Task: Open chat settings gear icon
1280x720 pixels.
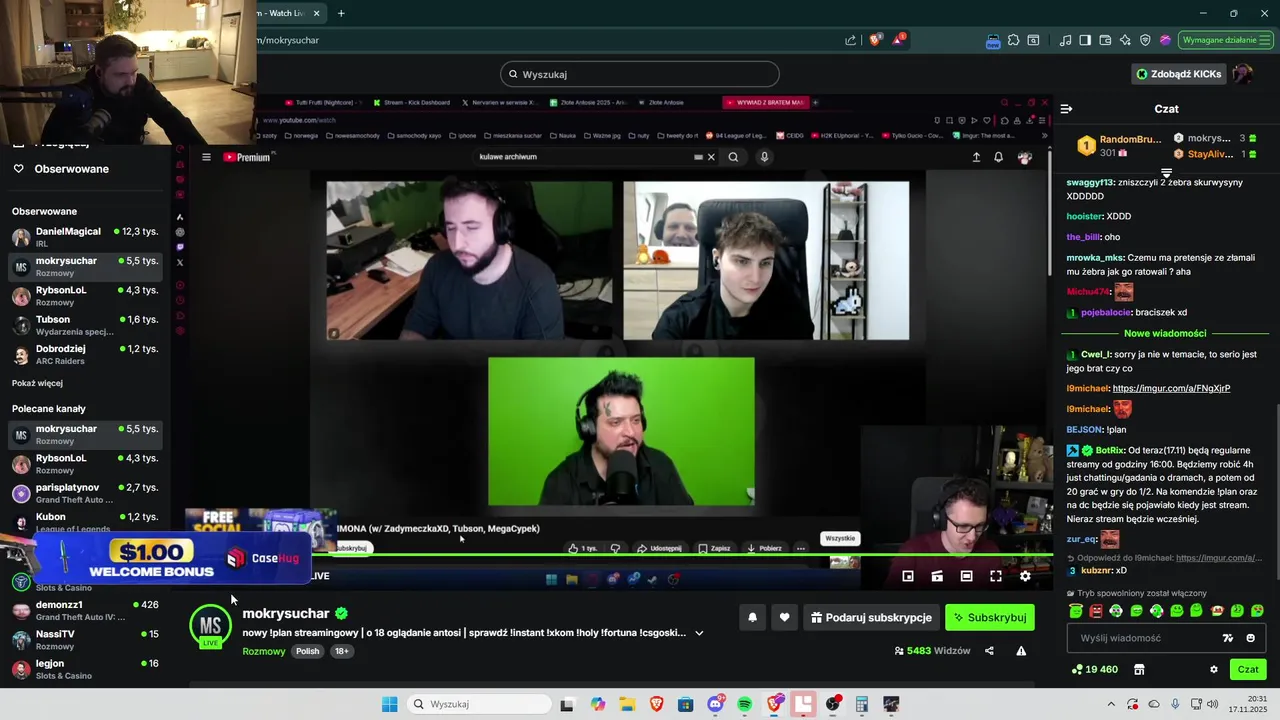Action: pos(1214,669)
